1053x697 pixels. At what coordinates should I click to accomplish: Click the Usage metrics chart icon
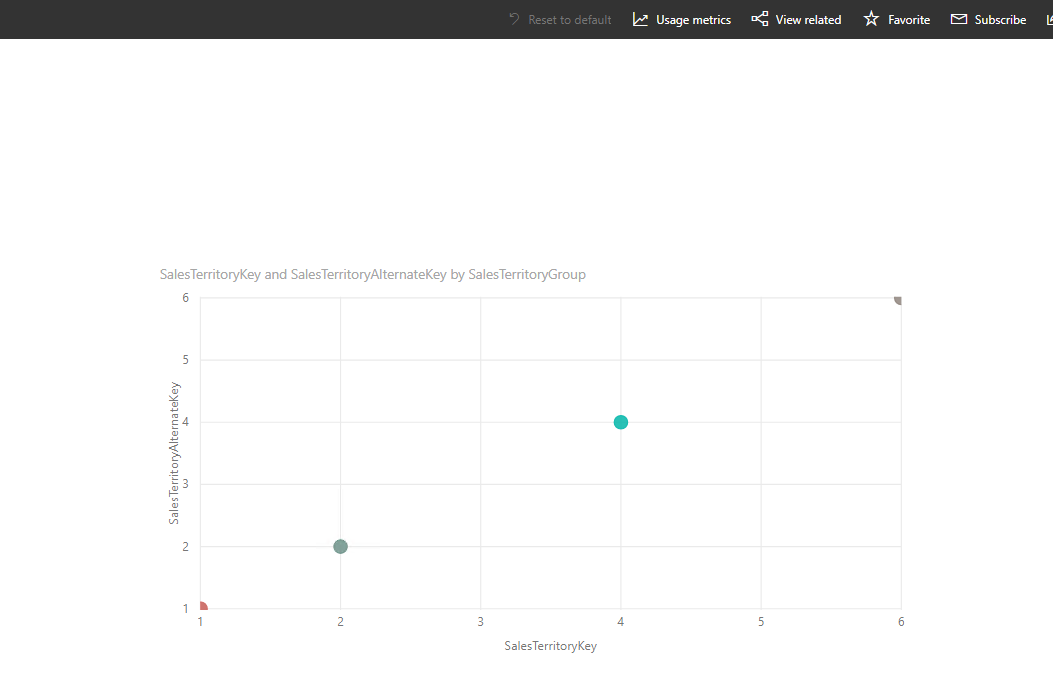click(x=640, y=19)
